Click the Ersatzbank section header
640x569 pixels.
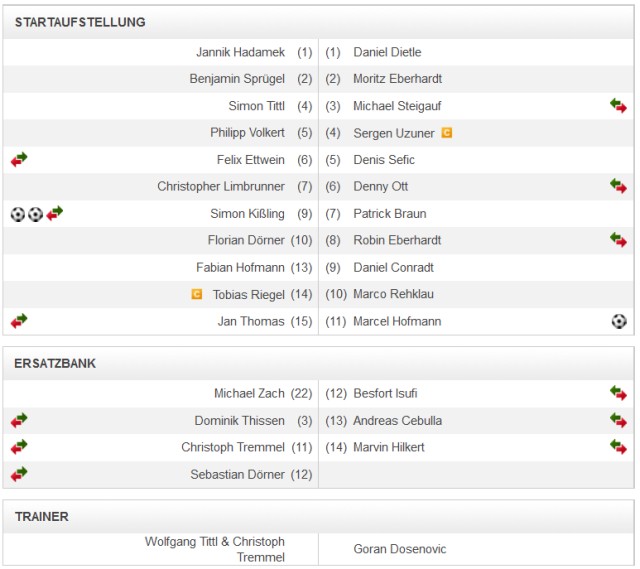pos(56,363)
